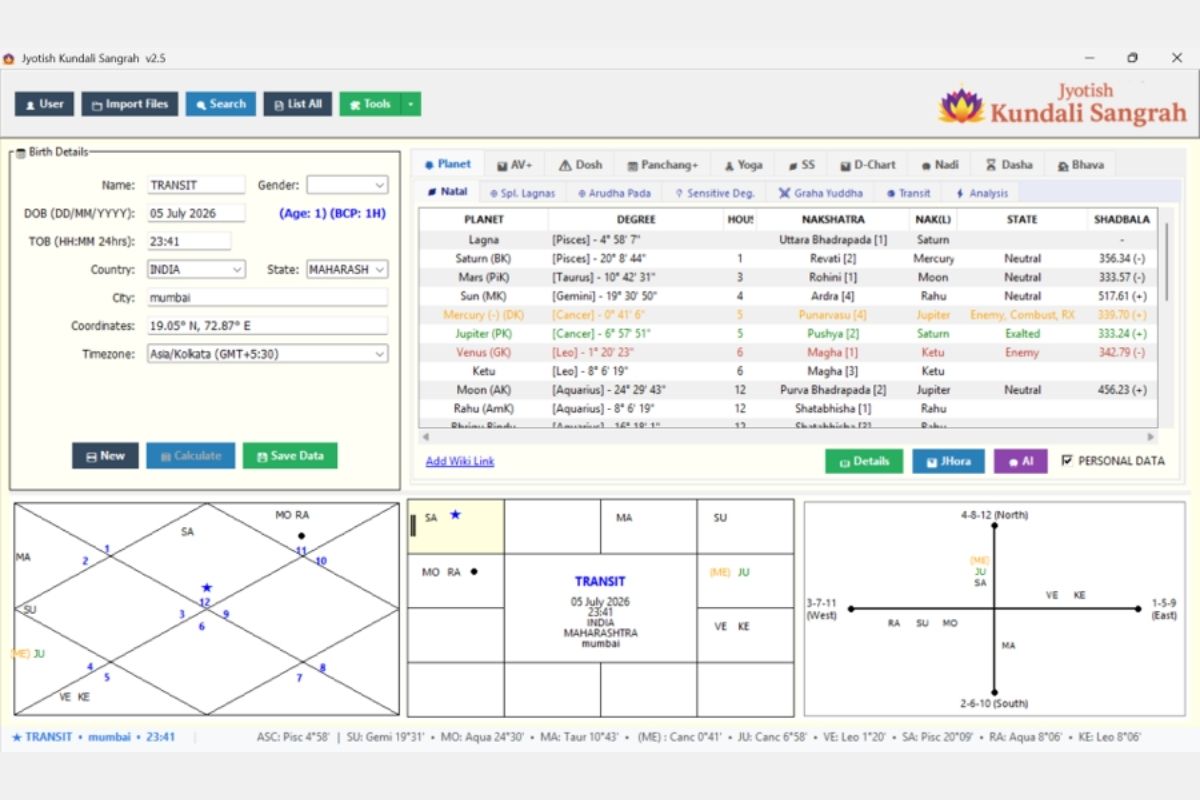
Task: Toggle the PERSONAL DATA checkbox
Action: tap(1067, 461)
